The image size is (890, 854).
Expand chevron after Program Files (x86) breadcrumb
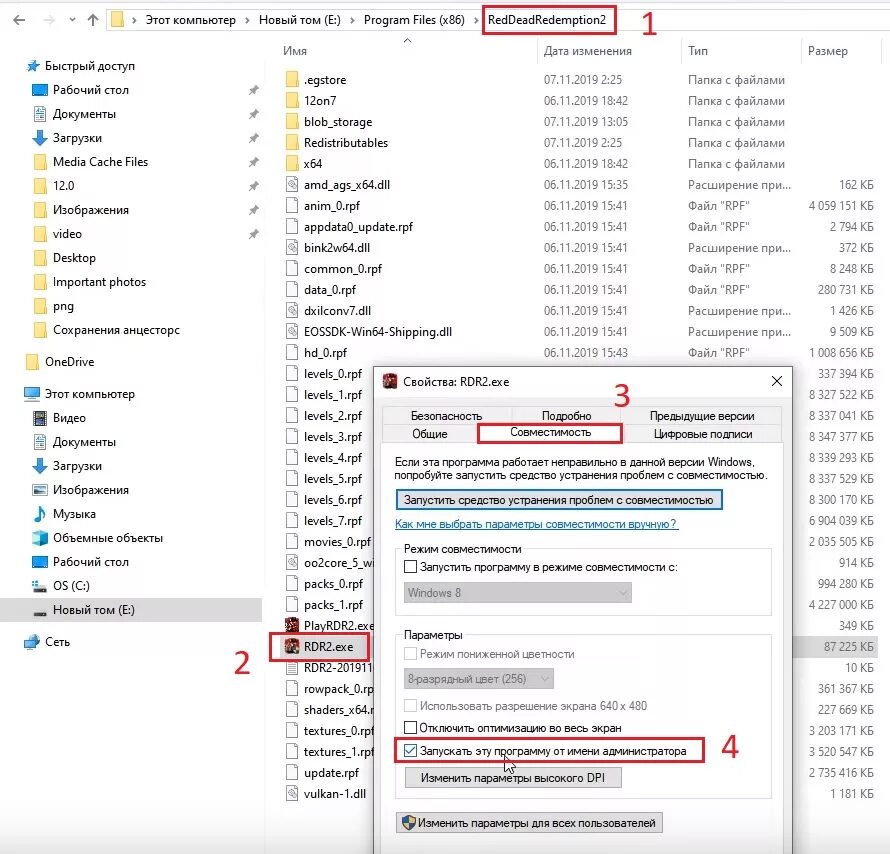[x=476, y=20]
